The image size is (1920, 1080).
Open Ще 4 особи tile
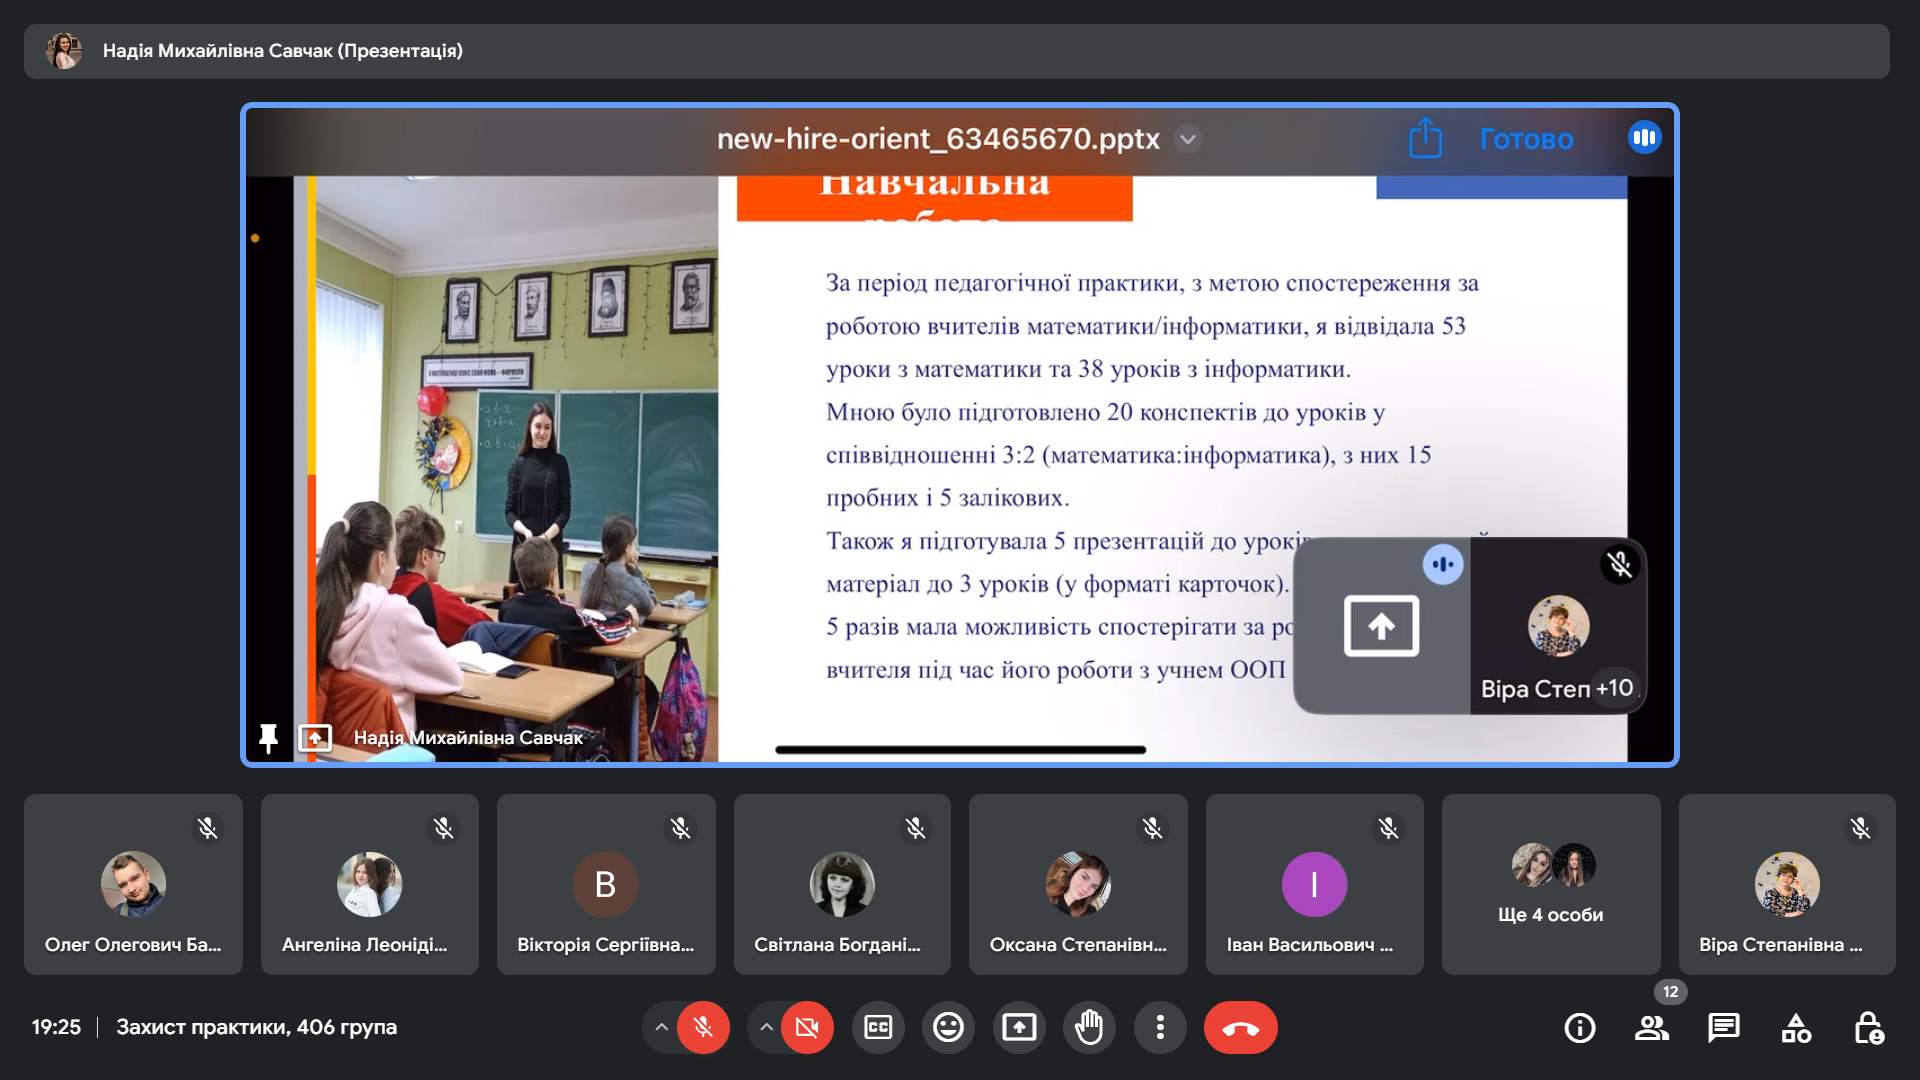[1551, 884]
